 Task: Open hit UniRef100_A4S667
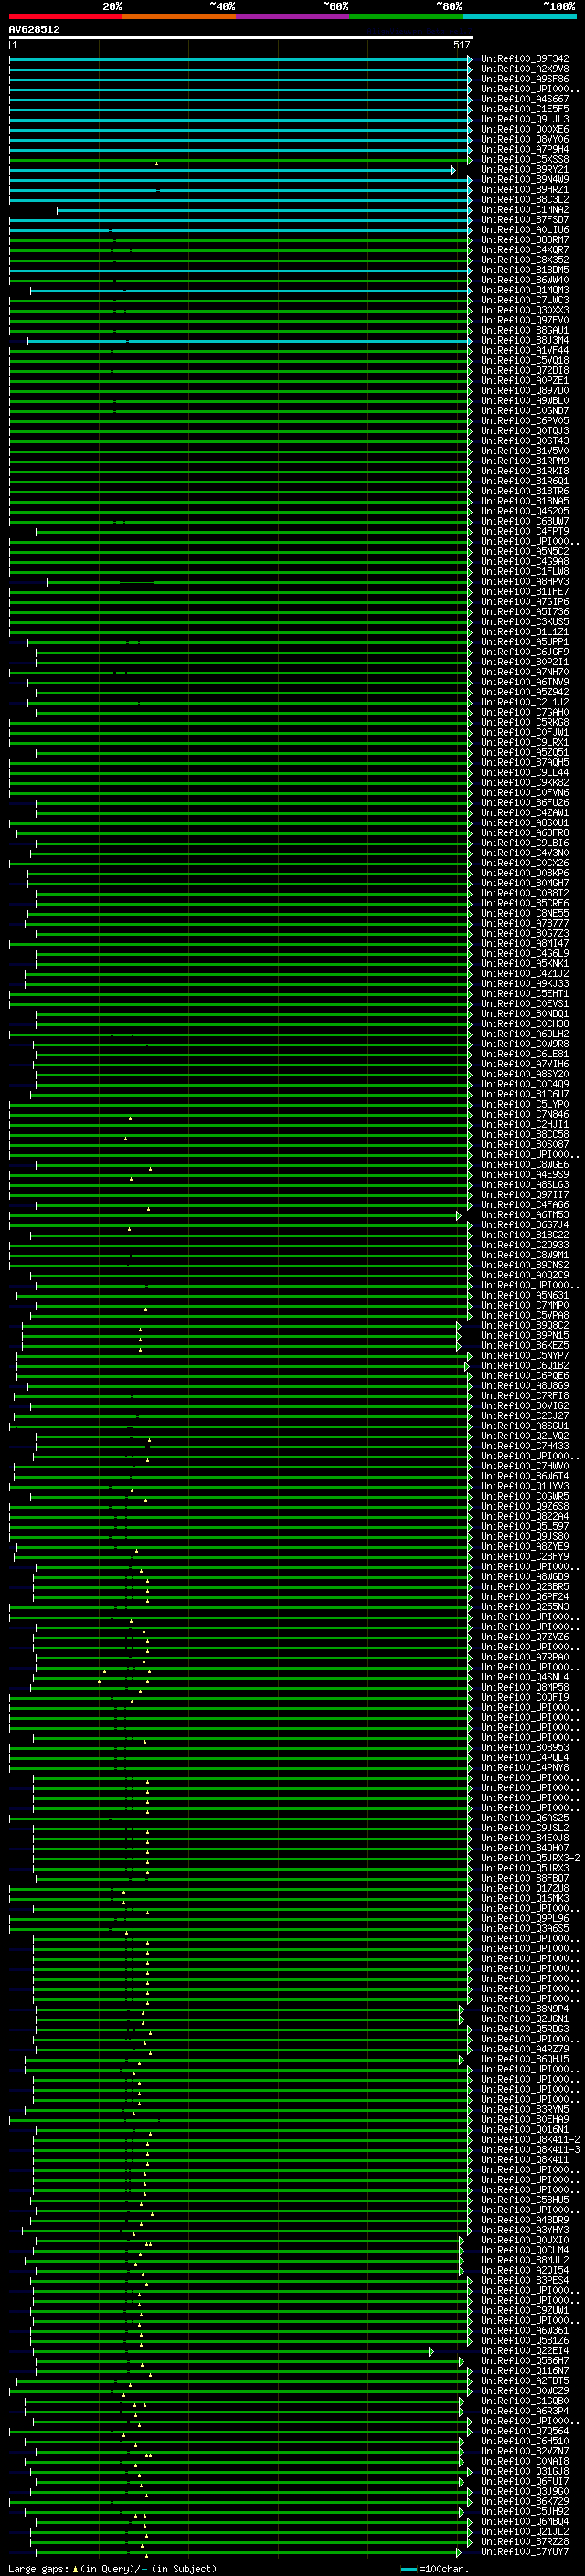click(x=525, y=99)
